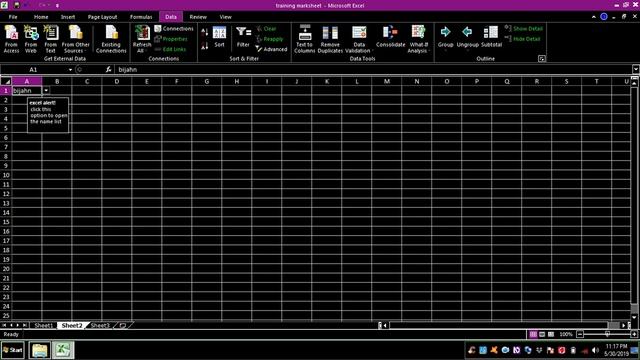640x360 pixels.
Task: Click zoom in plus button
Action: [634, 334]
